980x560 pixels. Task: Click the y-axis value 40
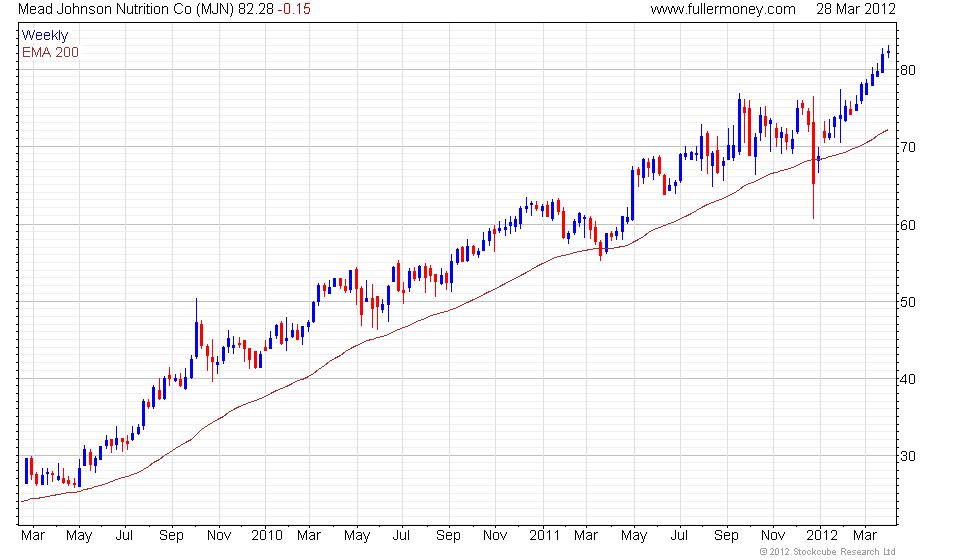pyautogui.click(x=908, y=379)
